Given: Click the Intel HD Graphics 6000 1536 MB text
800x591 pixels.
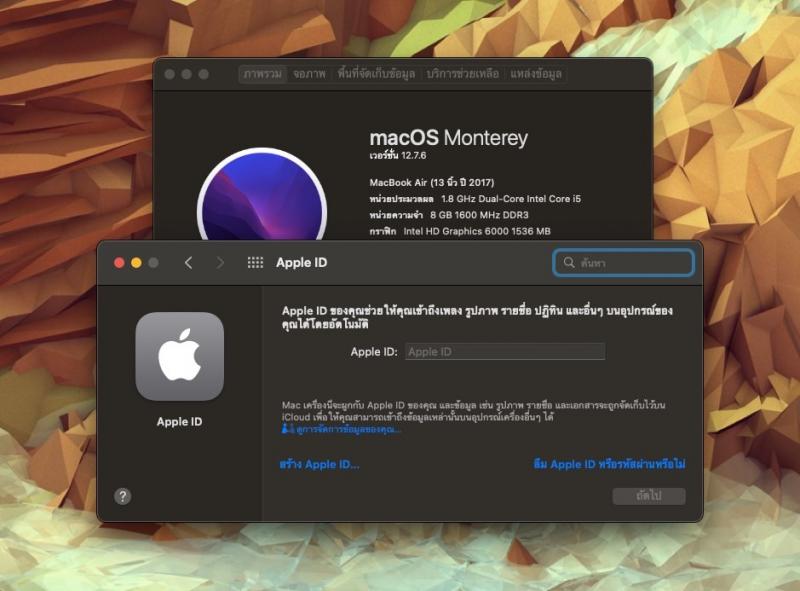Looking at the screenshot, I should click(x=477, y=231).
